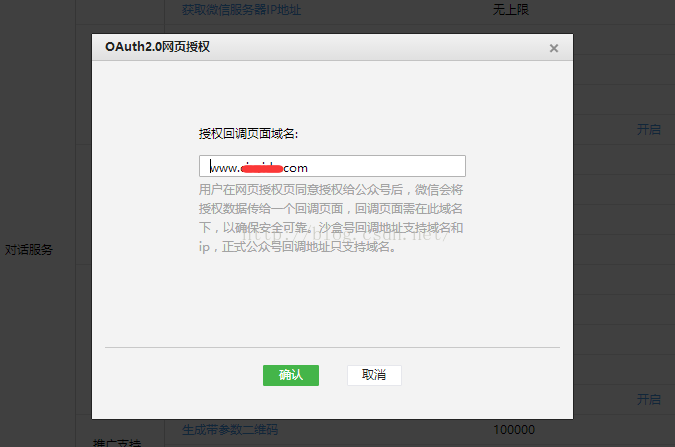This screenshot has height=447, width=675.
Task: Click the OAuth2.0网页授权 dialog title text
Action: [157, 47]
